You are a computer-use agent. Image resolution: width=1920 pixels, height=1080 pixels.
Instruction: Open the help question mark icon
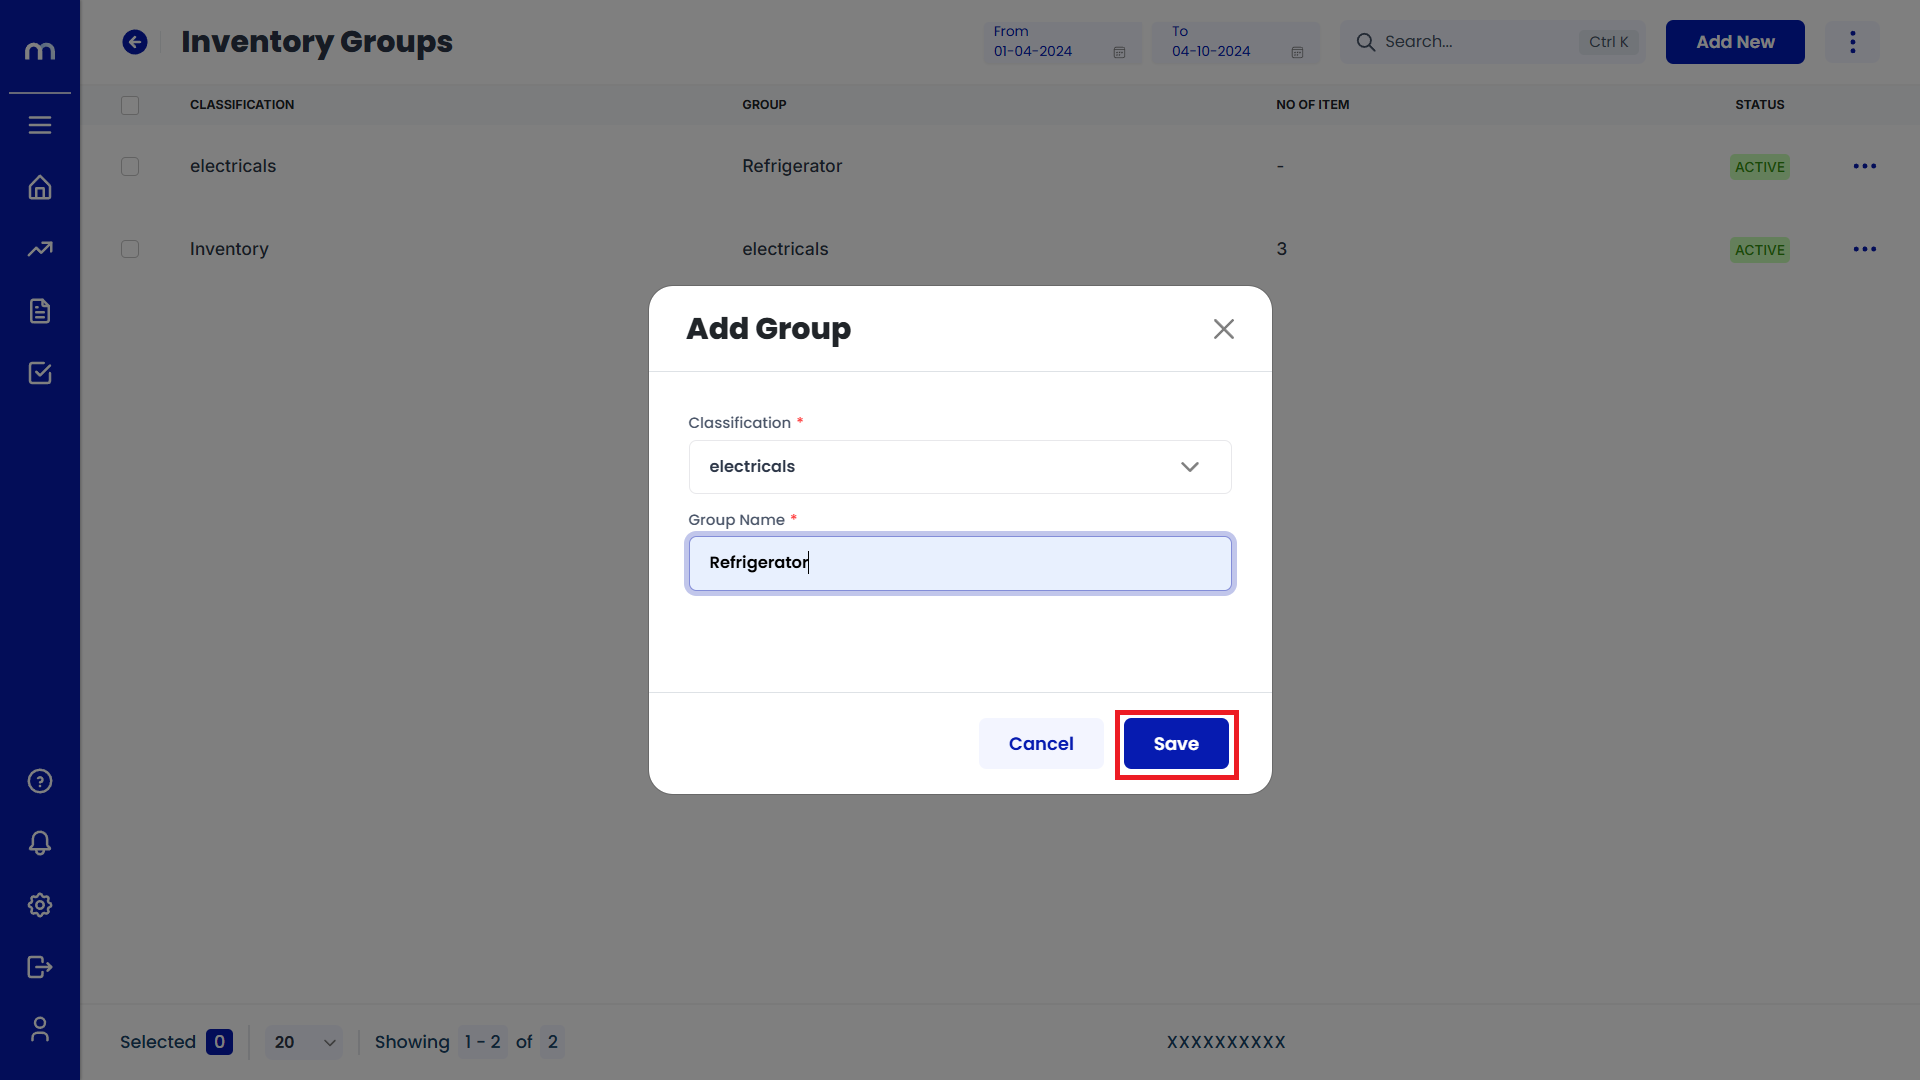tap(40, 781)
